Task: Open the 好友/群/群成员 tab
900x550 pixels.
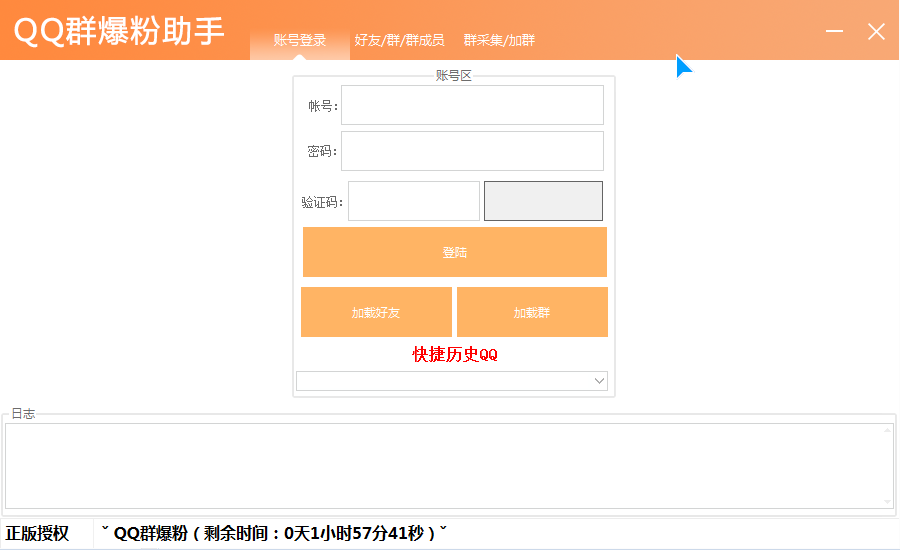Action: coord(399,41)
